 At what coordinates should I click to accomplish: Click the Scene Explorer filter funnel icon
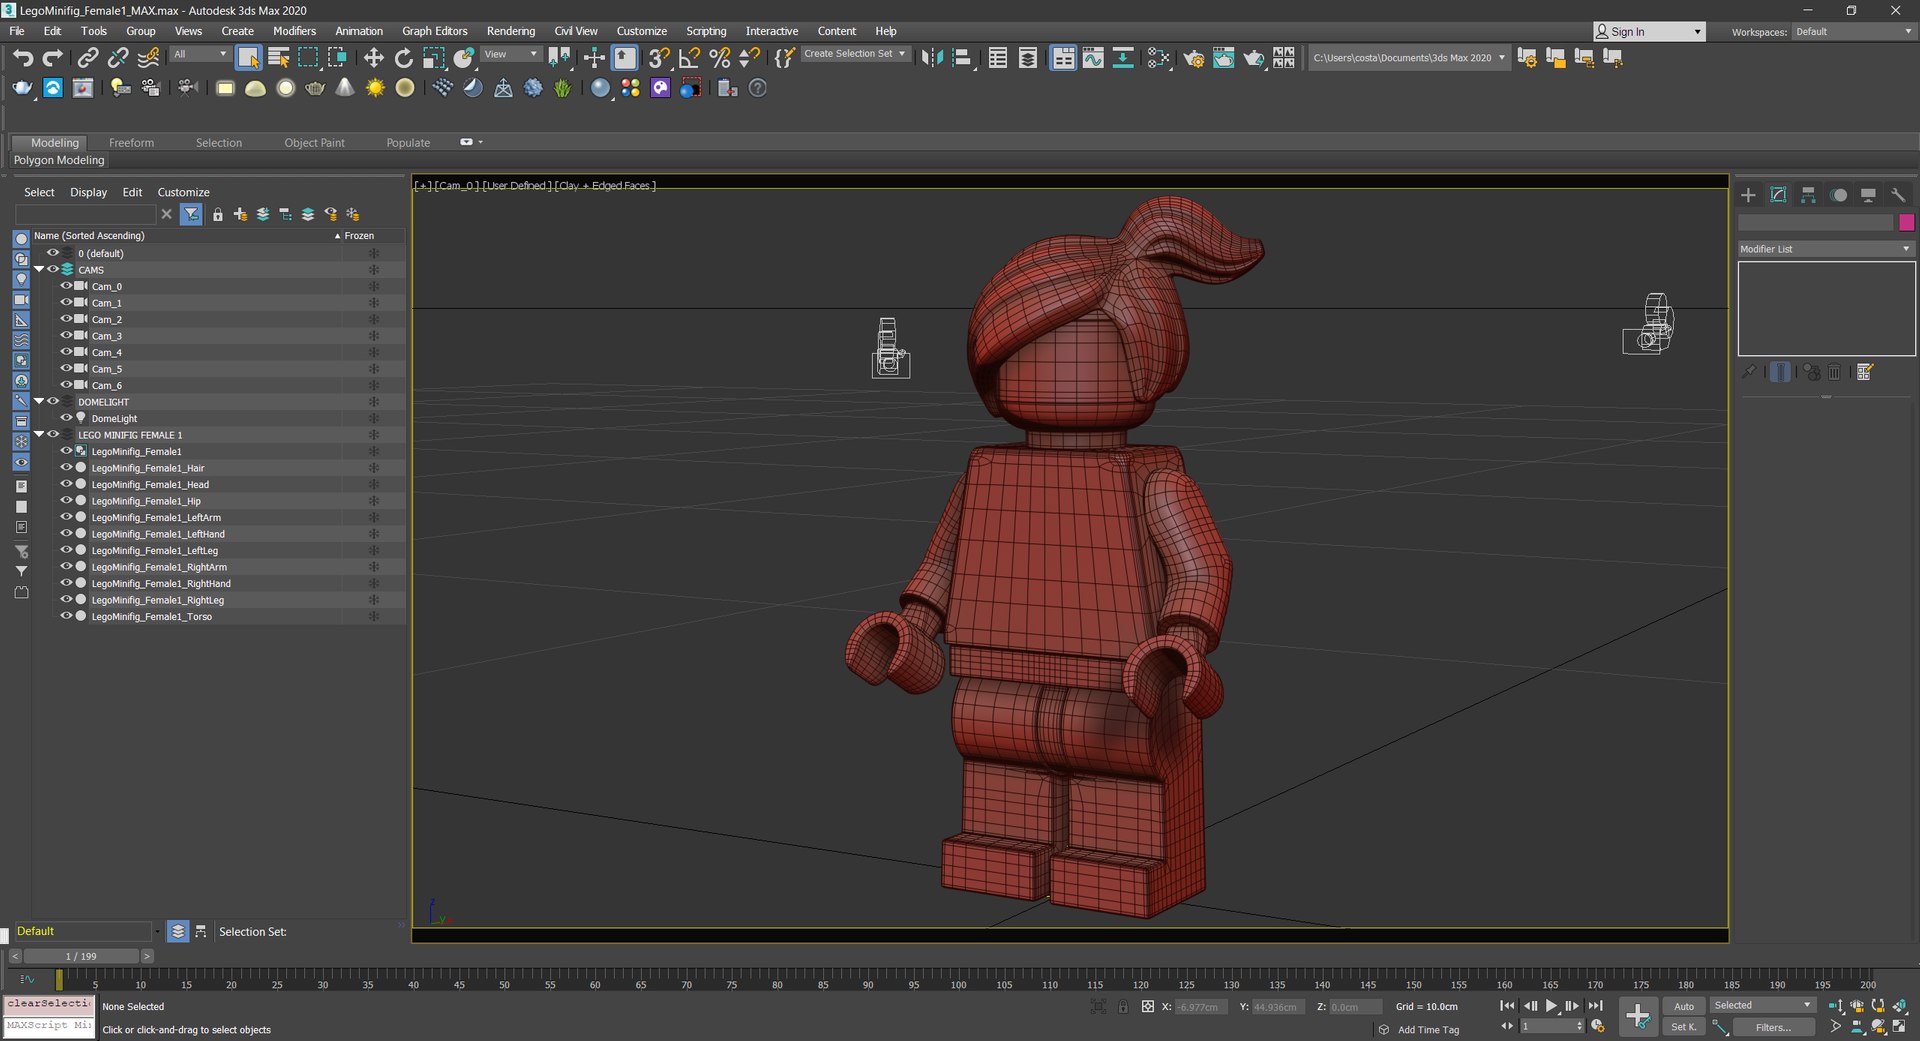tap(191, 214)
